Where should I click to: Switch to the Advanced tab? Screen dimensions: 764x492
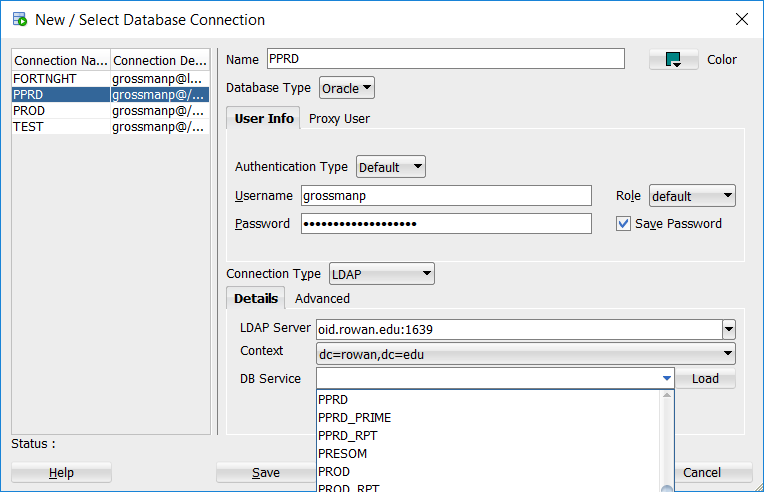tap(322, 299)
